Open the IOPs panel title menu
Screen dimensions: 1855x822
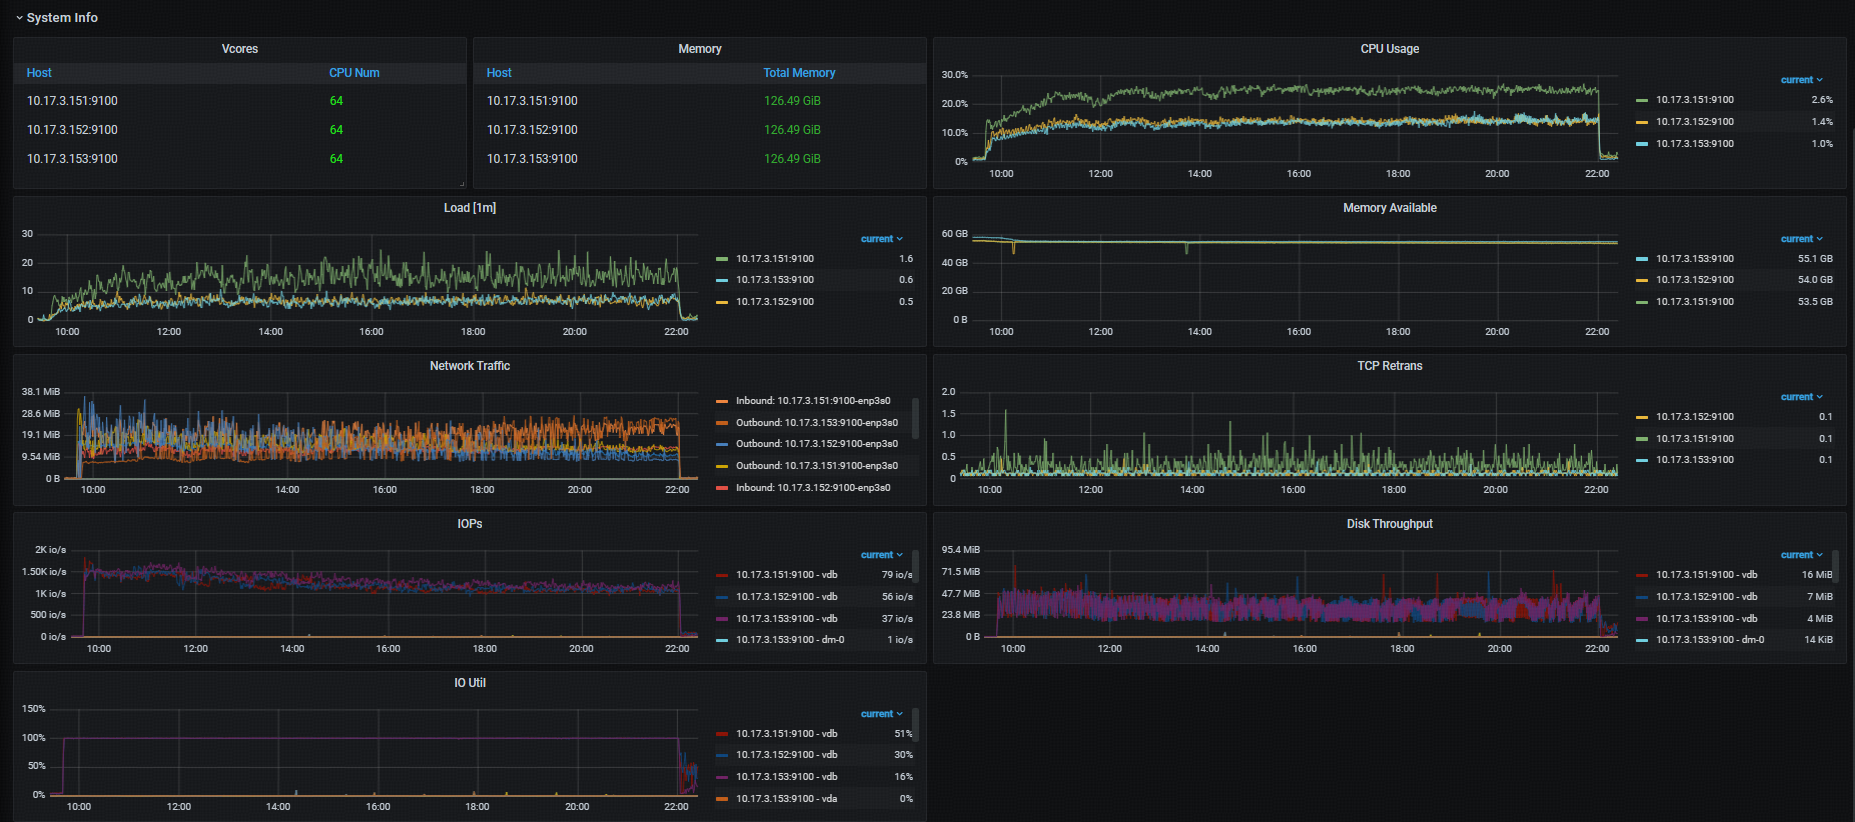470,524
